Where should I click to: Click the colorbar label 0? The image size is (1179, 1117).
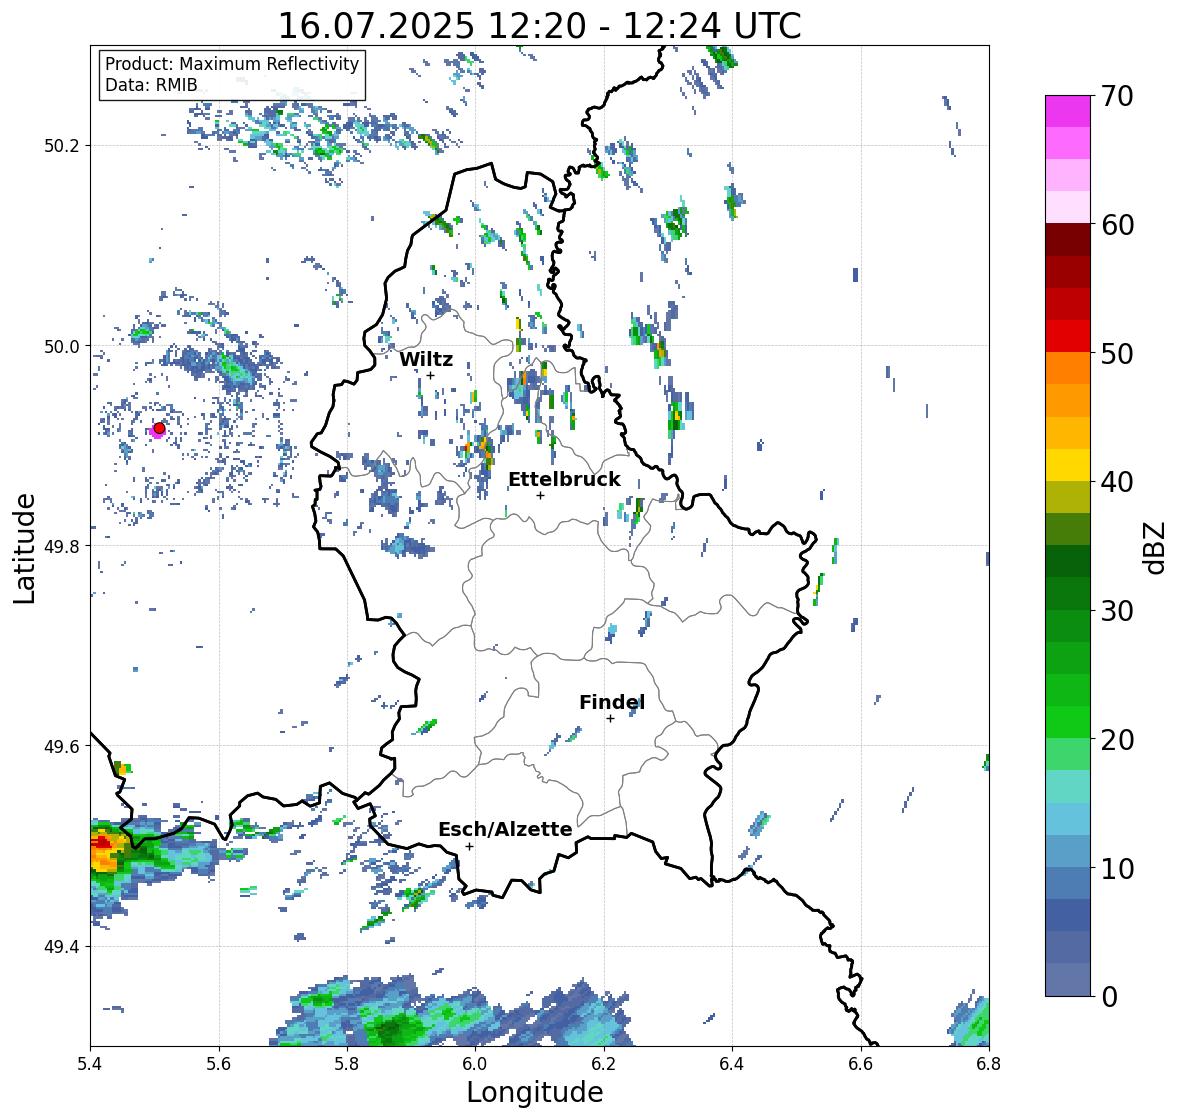click(1109, 997)
